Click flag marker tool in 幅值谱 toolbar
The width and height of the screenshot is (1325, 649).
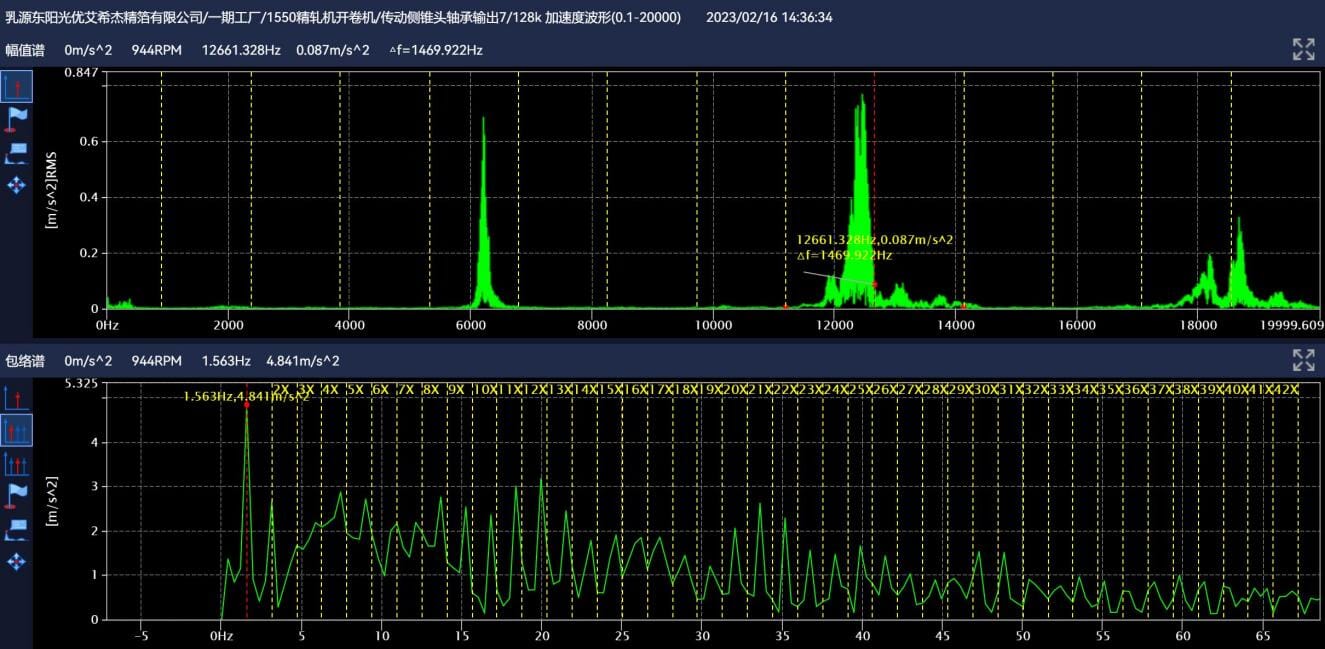tap(17, 119)
